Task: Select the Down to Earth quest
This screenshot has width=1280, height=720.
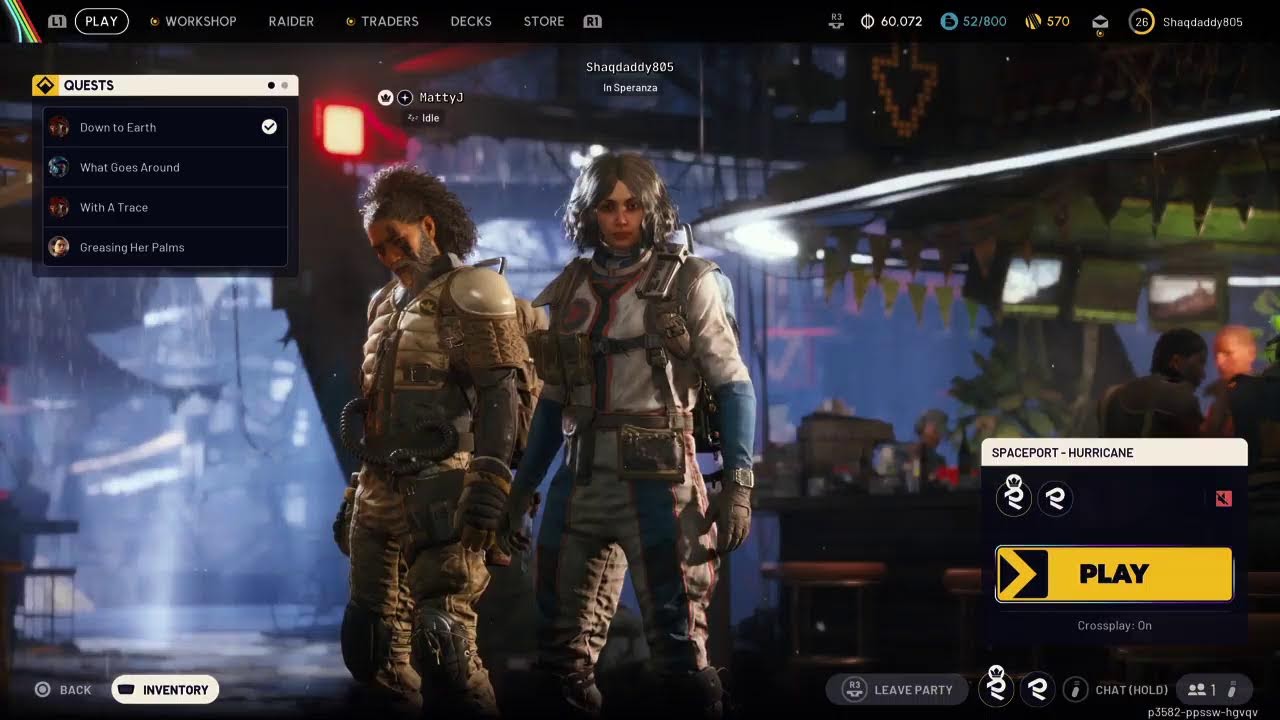Action: pos(165,127)
